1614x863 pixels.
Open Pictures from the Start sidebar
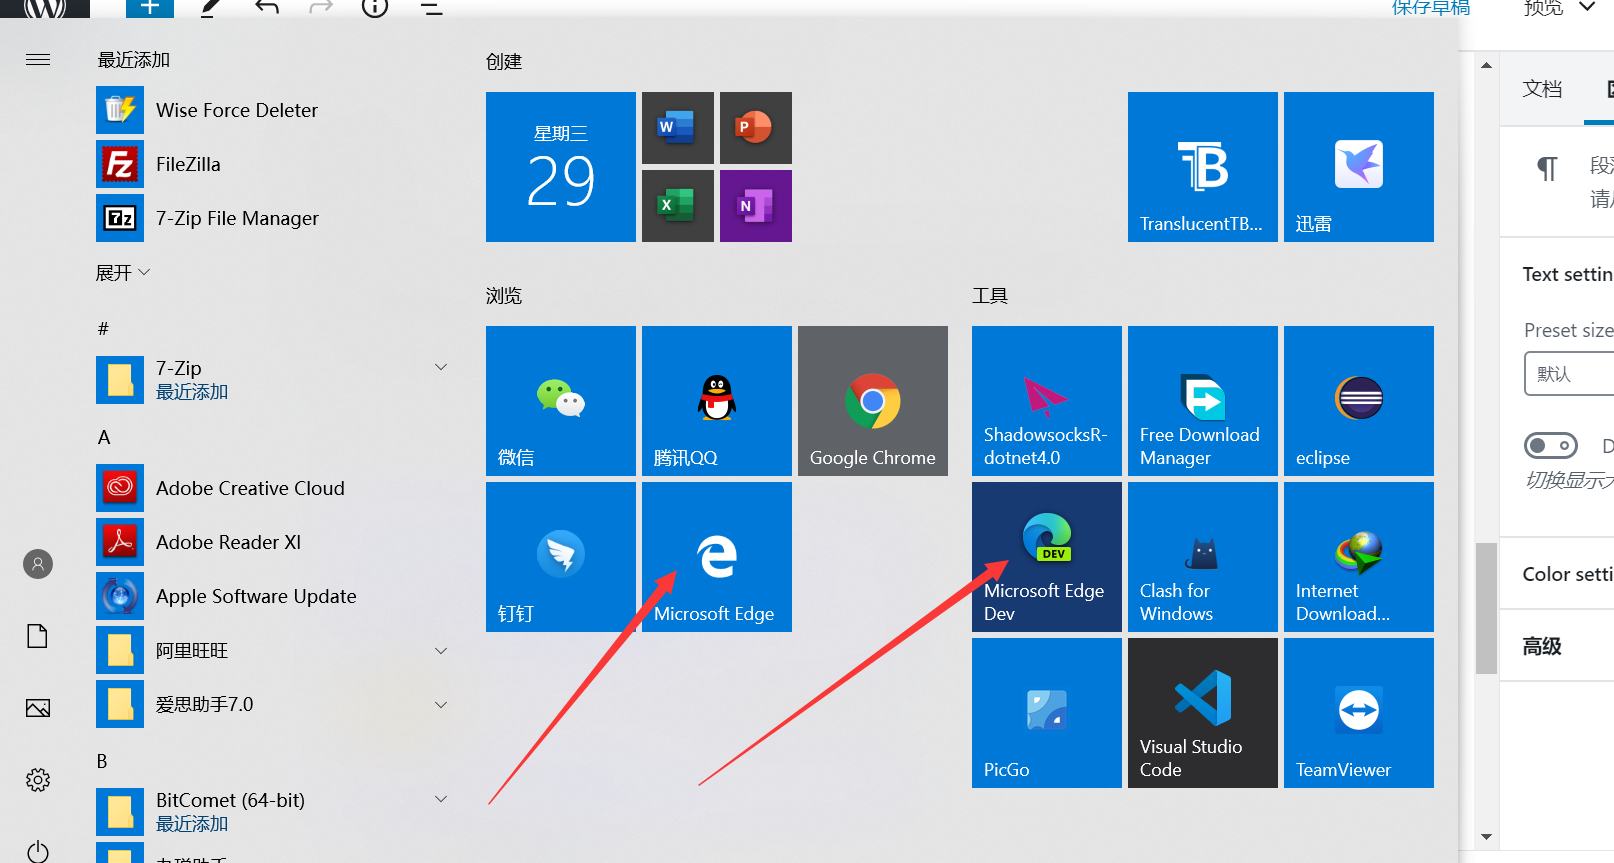tap(38, 708)
